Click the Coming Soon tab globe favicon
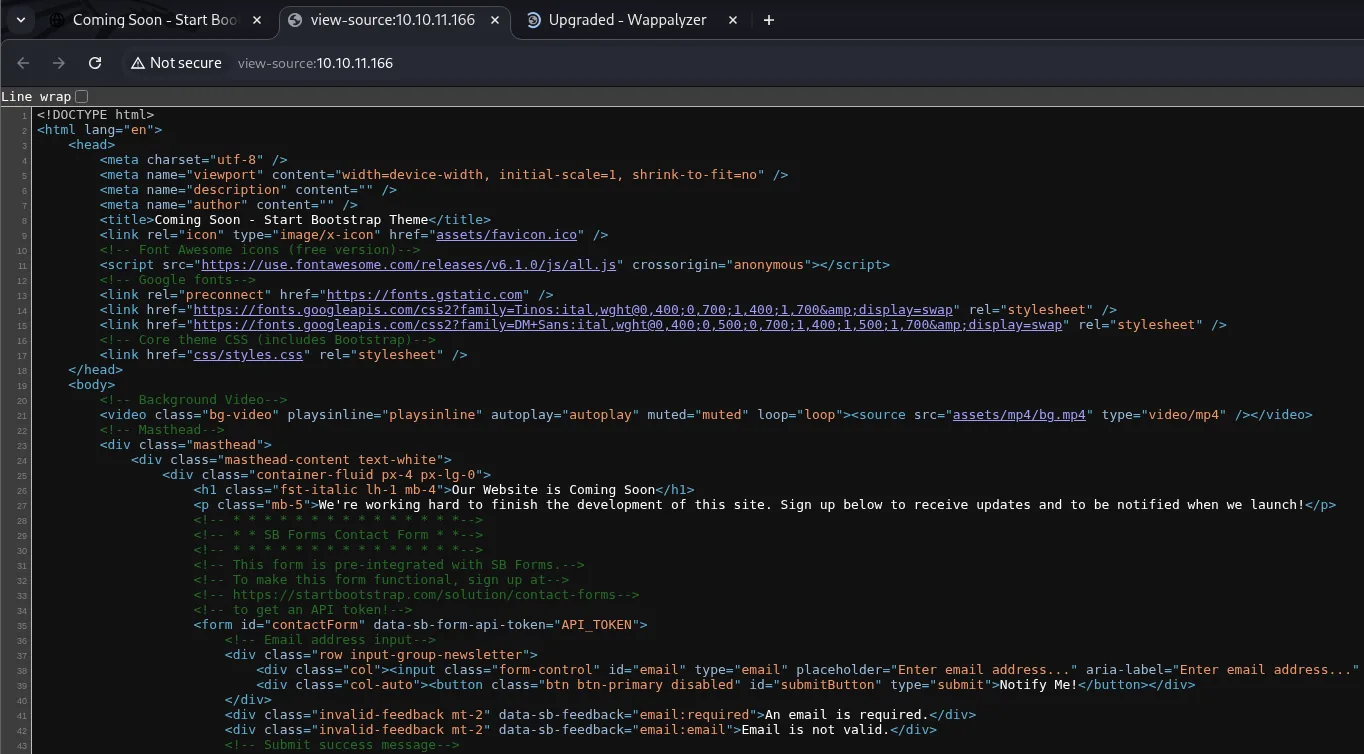This screenshot has height=754, width=1364. [x=57, y=20]
